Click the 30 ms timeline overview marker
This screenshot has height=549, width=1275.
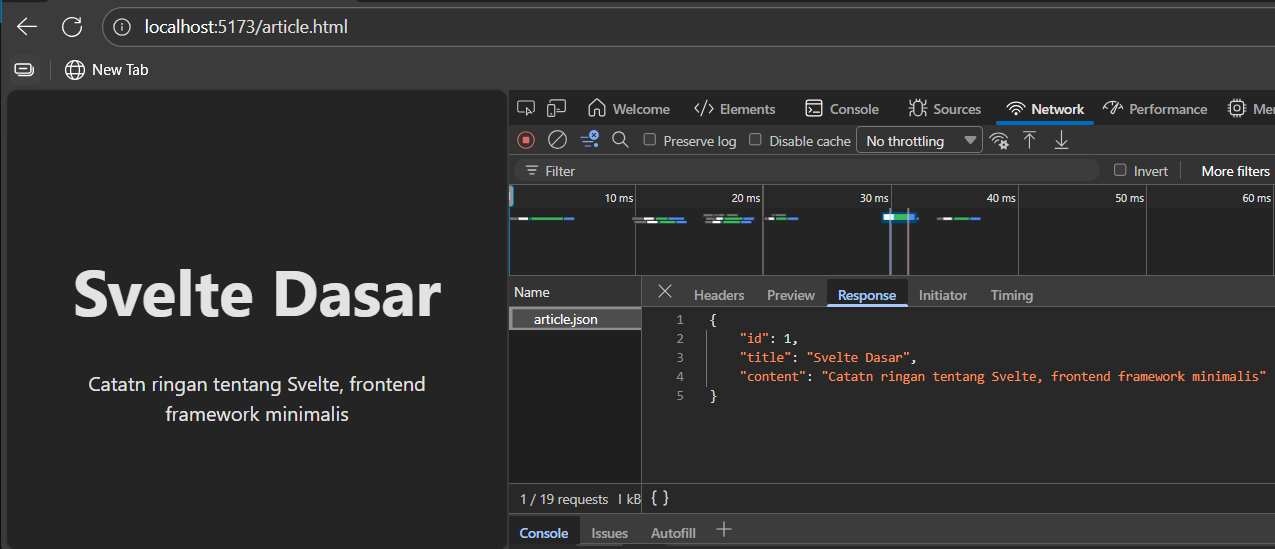pos(875,198)
